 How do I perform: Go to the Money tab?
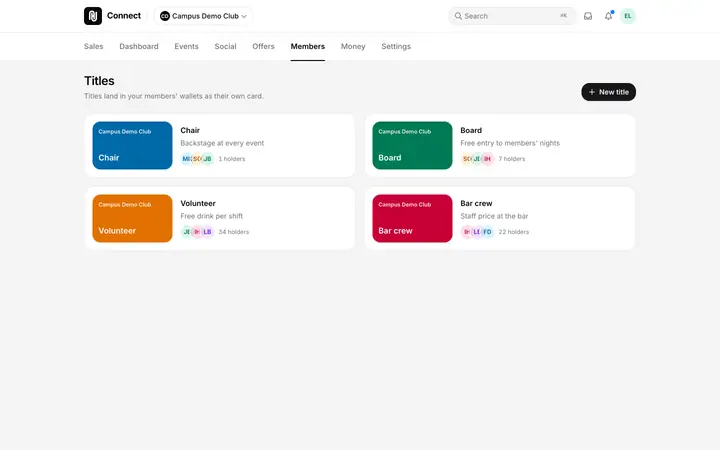(x=353, y=46)
